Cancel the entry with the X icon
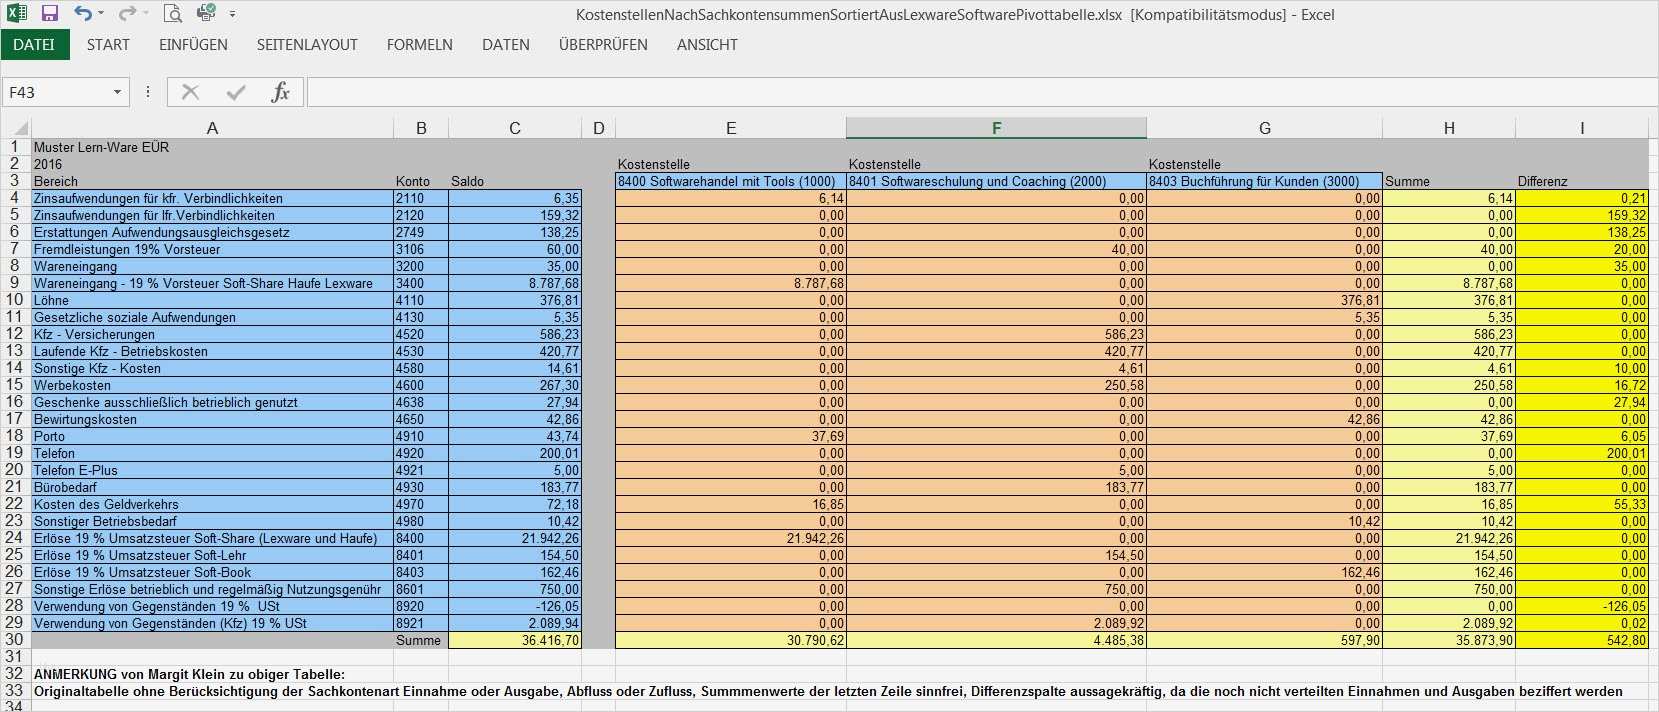The width and height of the screenshot is (1659, 712). pyautogui.click(x=190, y=92)
